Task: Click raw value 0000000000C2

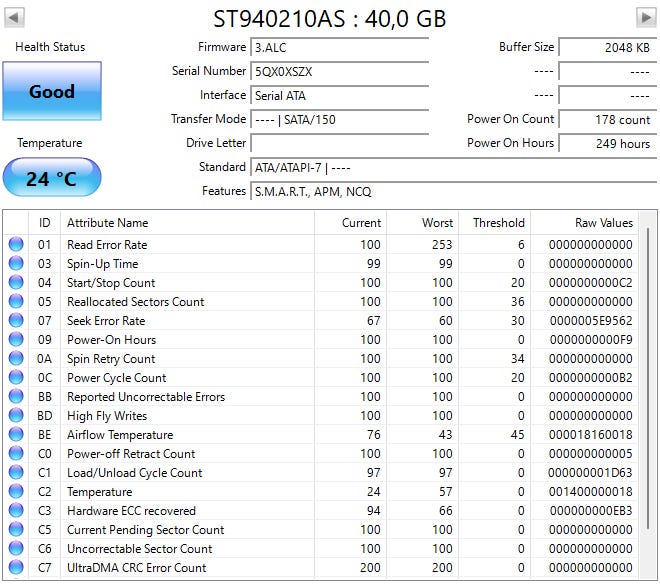Action: 591,282
